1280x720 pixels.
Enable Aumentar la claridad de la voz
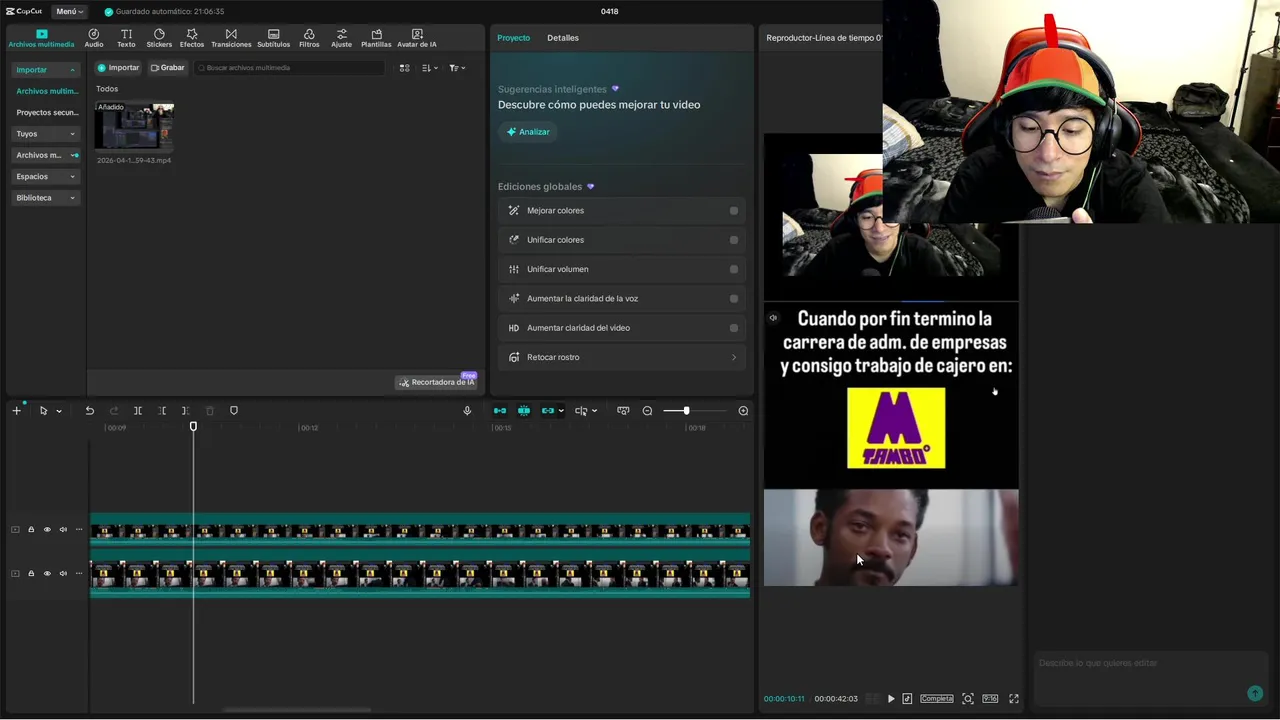point(734,299)
